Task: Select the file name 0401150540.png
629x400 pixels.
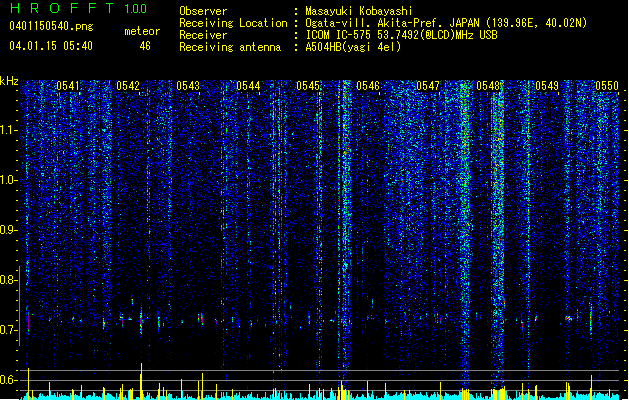Action: pyautogui.click(x=51, y=26)
